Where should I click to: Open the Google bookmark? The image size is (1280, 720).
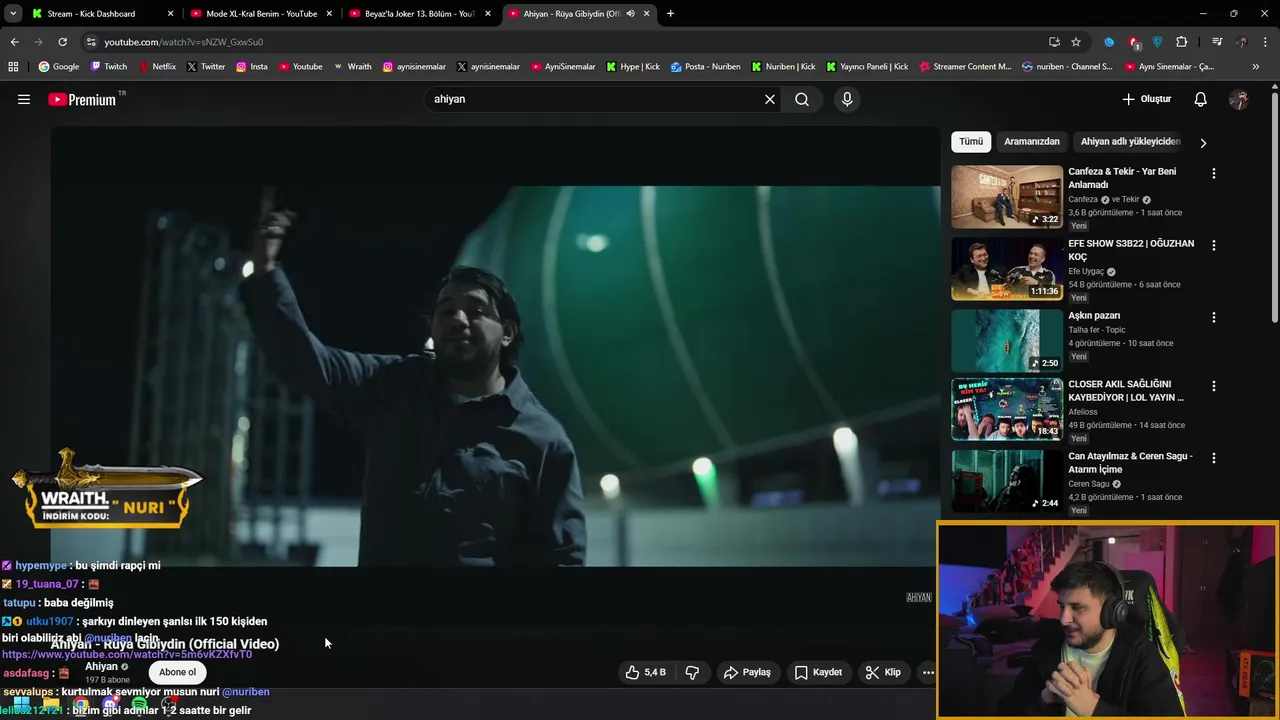click(x=58, y=67)
